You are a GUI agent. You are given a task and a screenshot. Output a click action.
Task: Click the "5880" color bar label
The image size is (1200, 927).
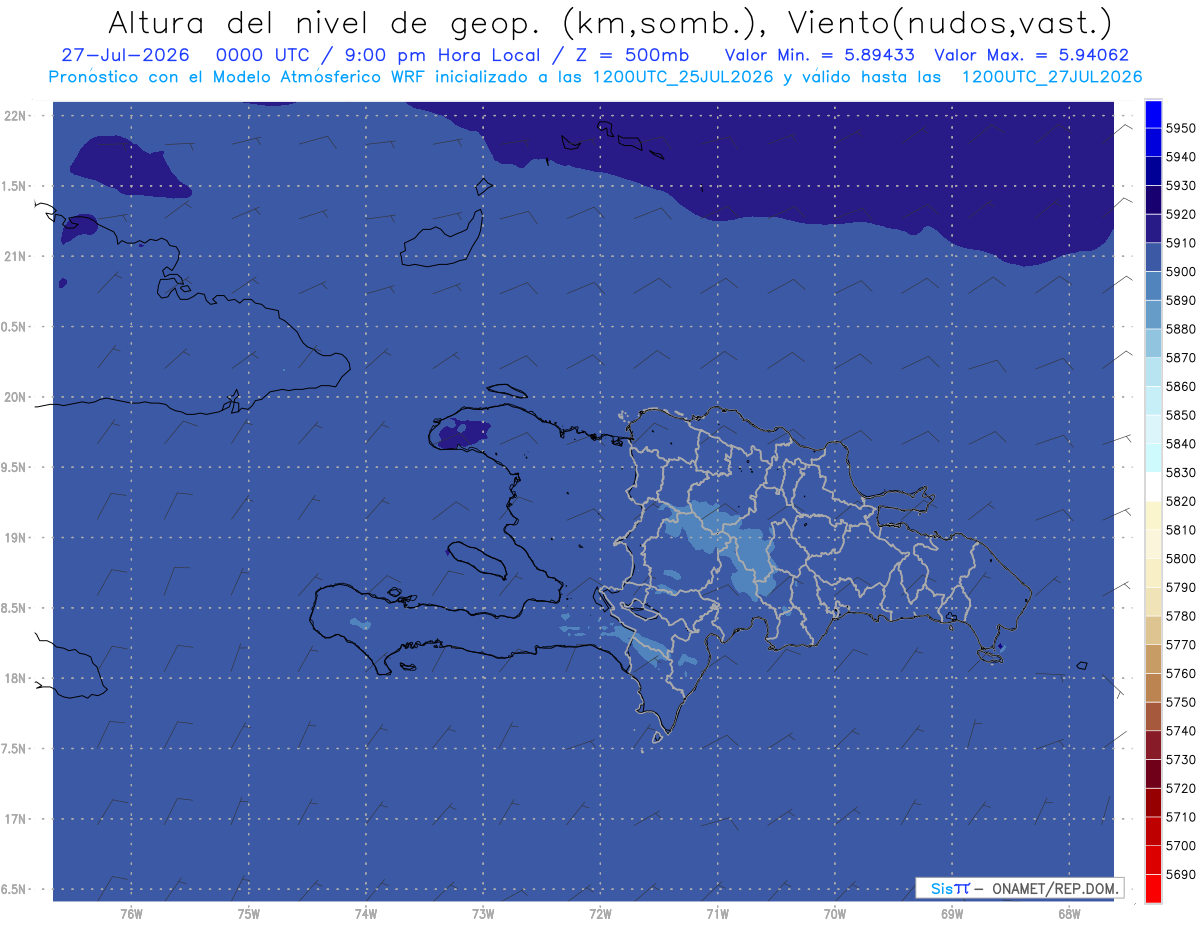coord(1181,329)
